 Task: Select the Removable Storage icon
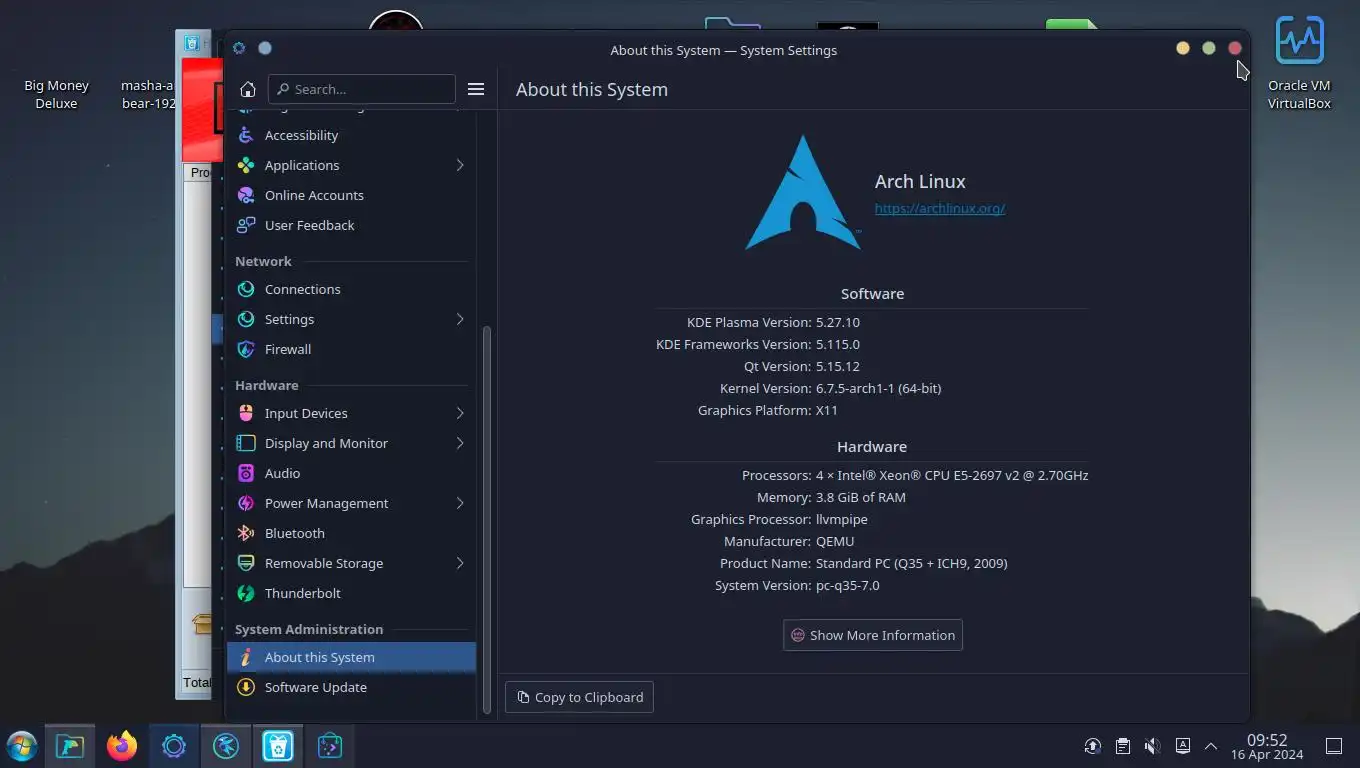pos(246,563)
